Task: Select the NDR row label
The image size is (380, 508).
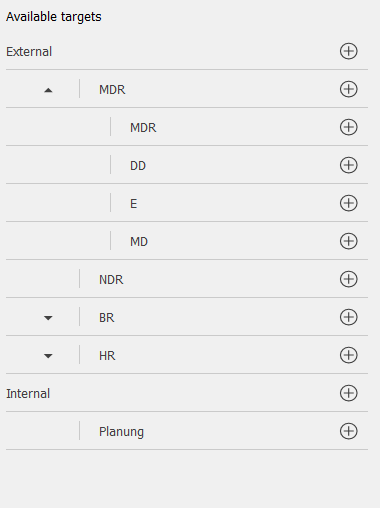Action: coord(111,280)
